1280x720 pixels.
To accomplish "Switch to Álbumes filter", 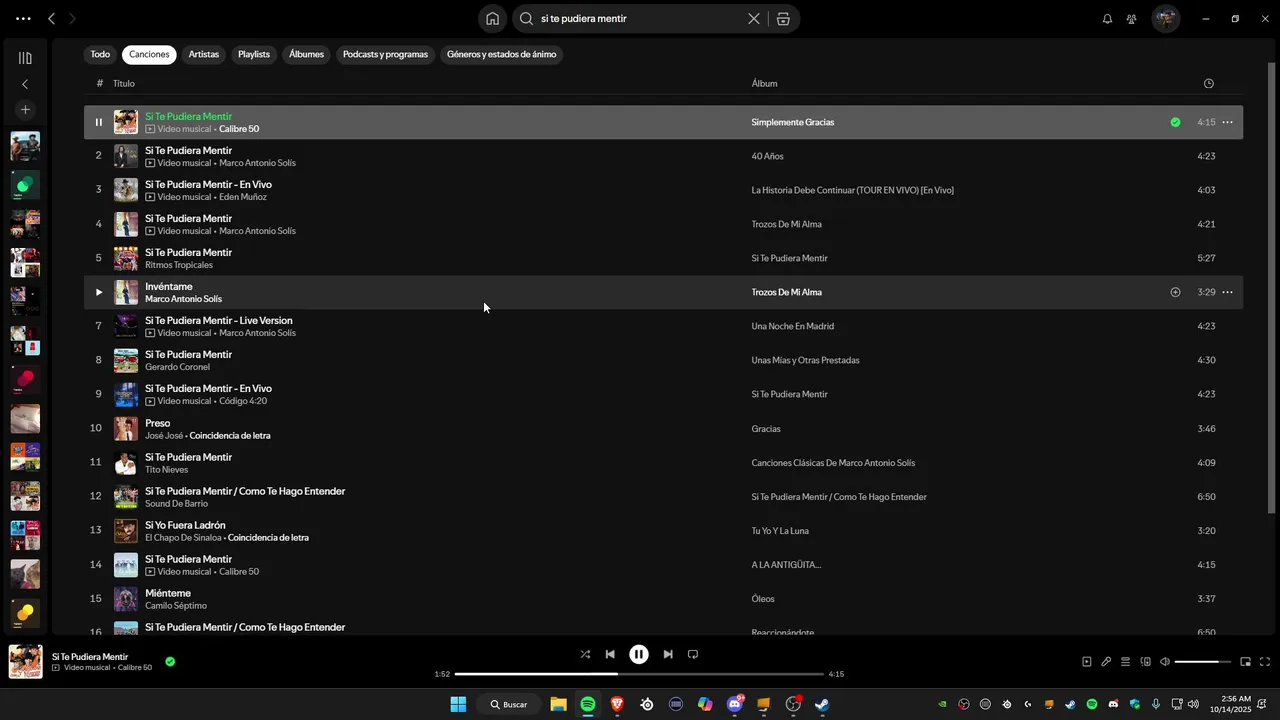I will [x=306, y=54].
